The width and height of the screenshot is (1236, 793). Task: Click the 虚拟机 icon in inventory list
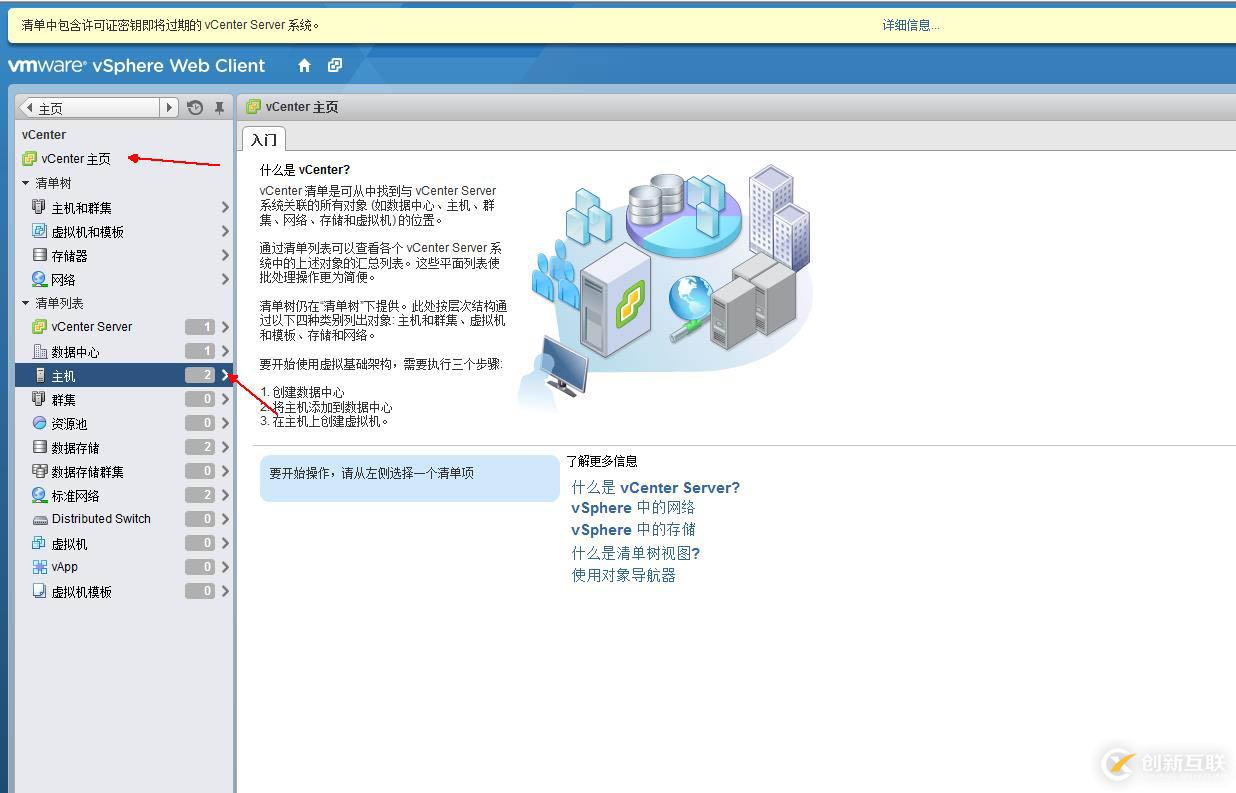pyautogui.click(x=39, y=543)
